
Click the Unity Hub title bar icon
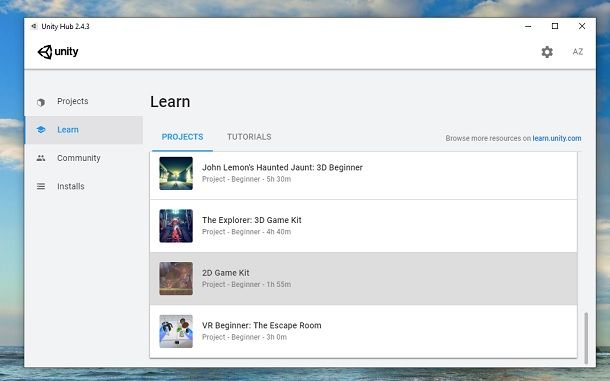[34, 26]
